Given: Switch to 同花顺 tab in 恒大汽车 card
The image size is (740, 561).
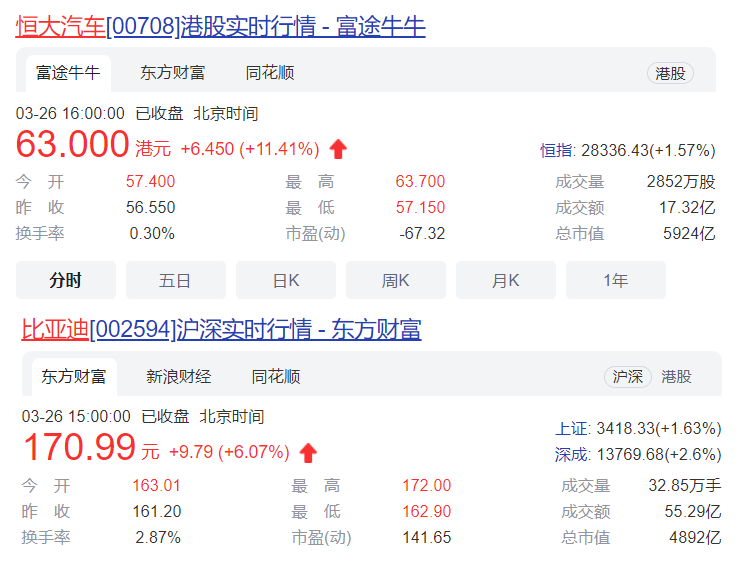Looking at the screenshot, I should point(270,73).
